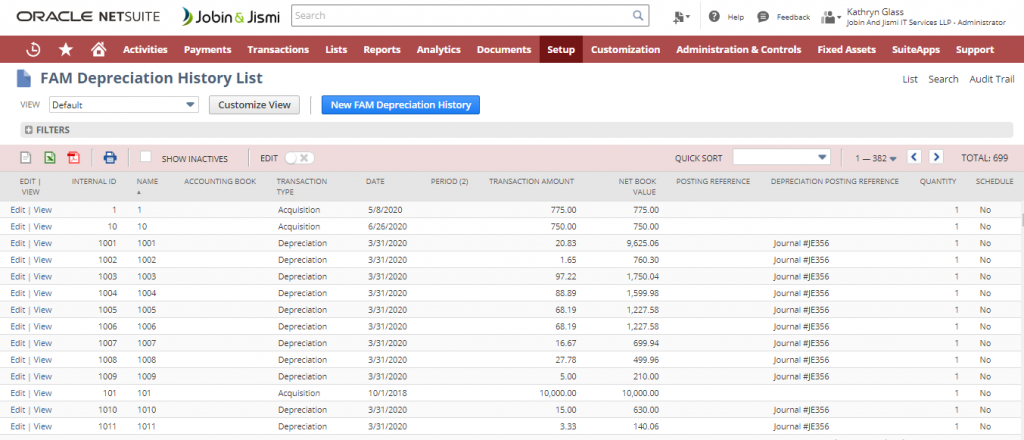The height and width of the screenshot is (440, 1024).
Task: Click into the global Search field
Action: (x=460, y=16)
